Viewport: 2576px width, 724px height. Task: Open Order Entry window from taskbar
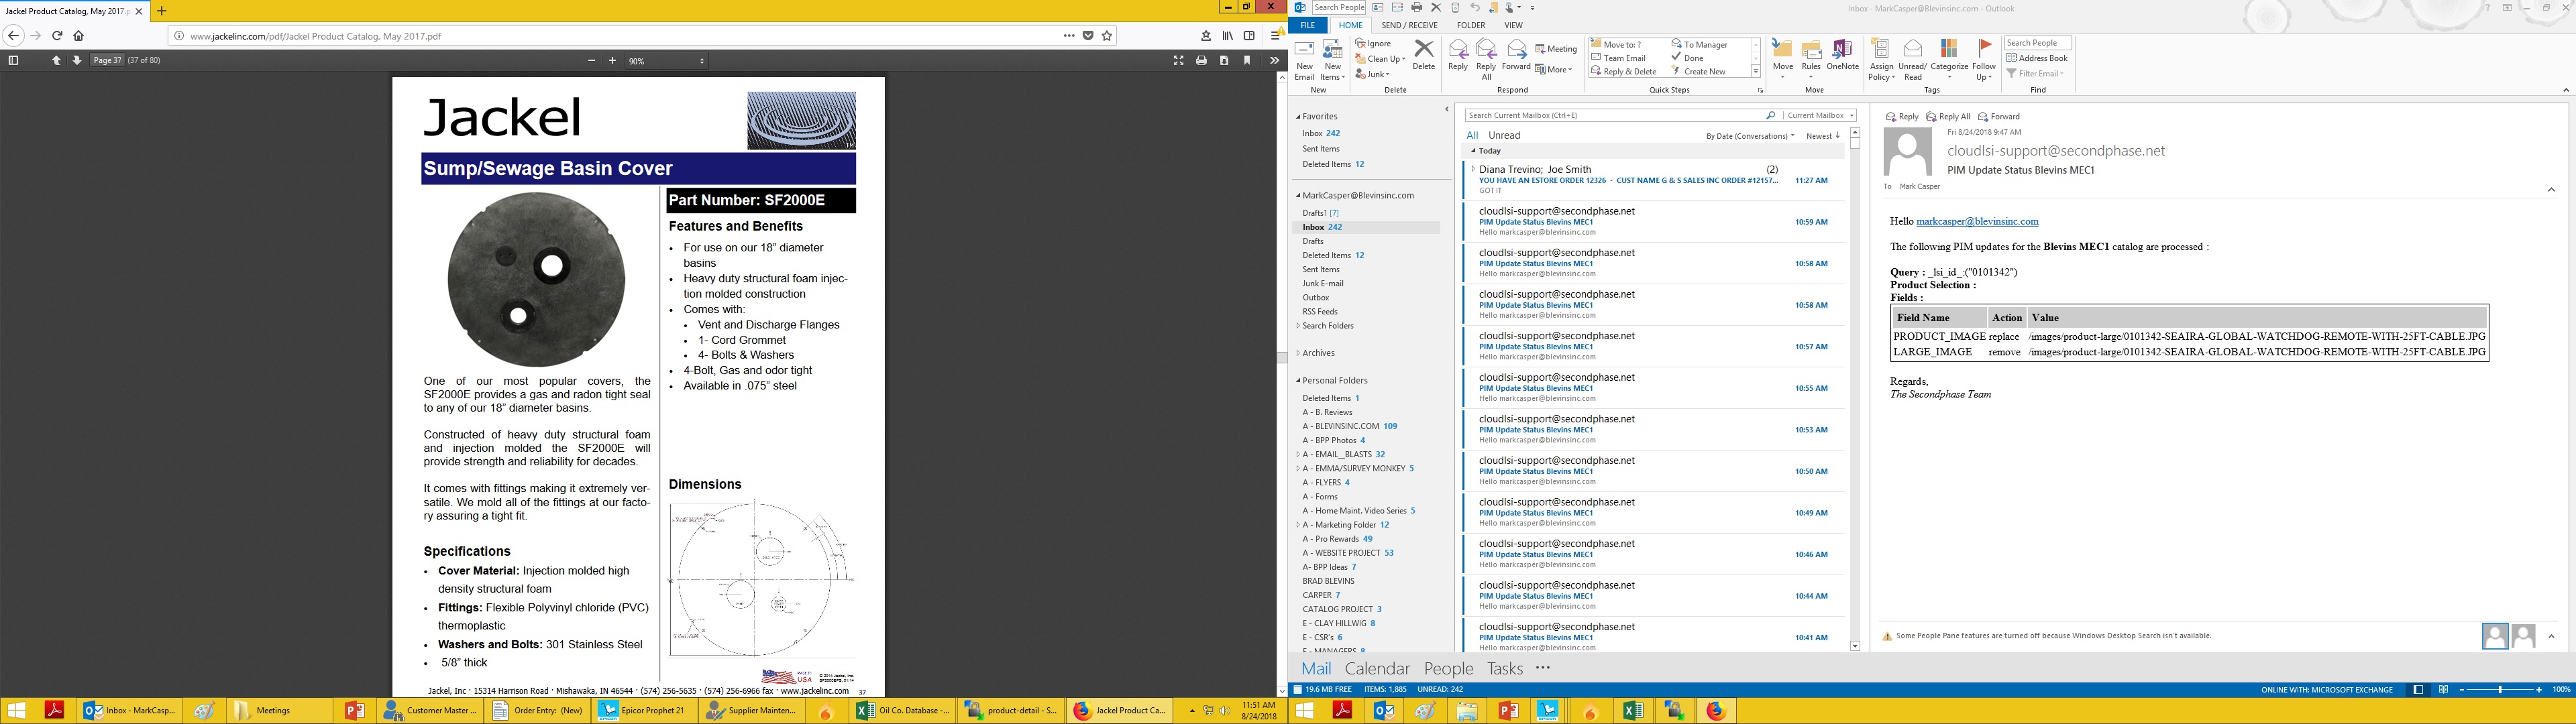[x=538, y=710]
